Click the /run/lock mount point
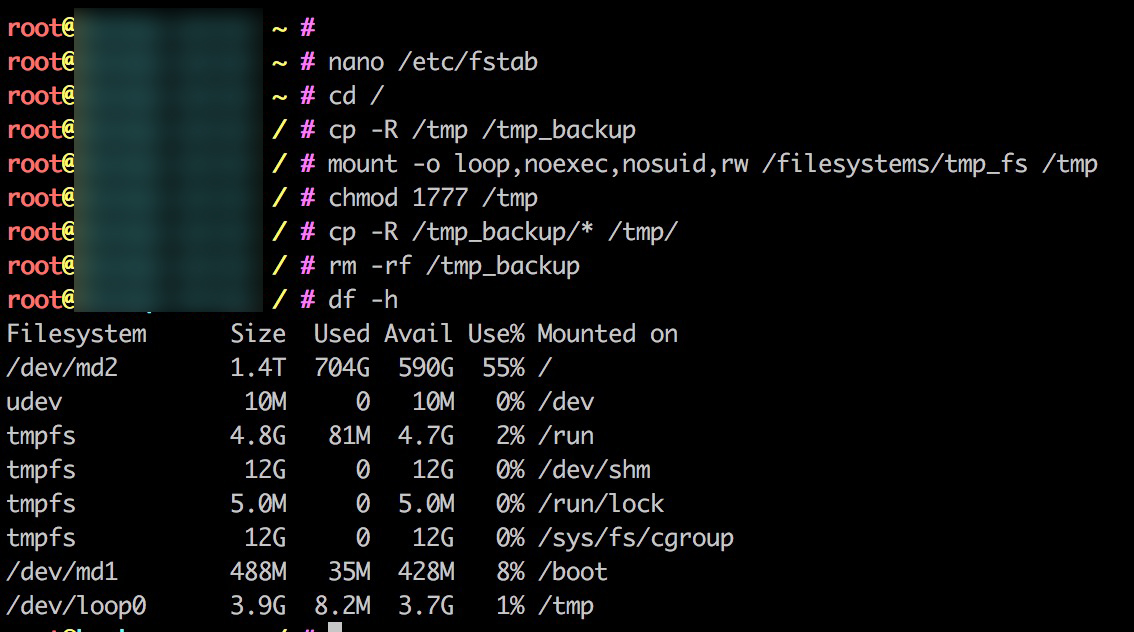Image resolution: width=1134 pixels, height=632 pixels. coord(600,504)
